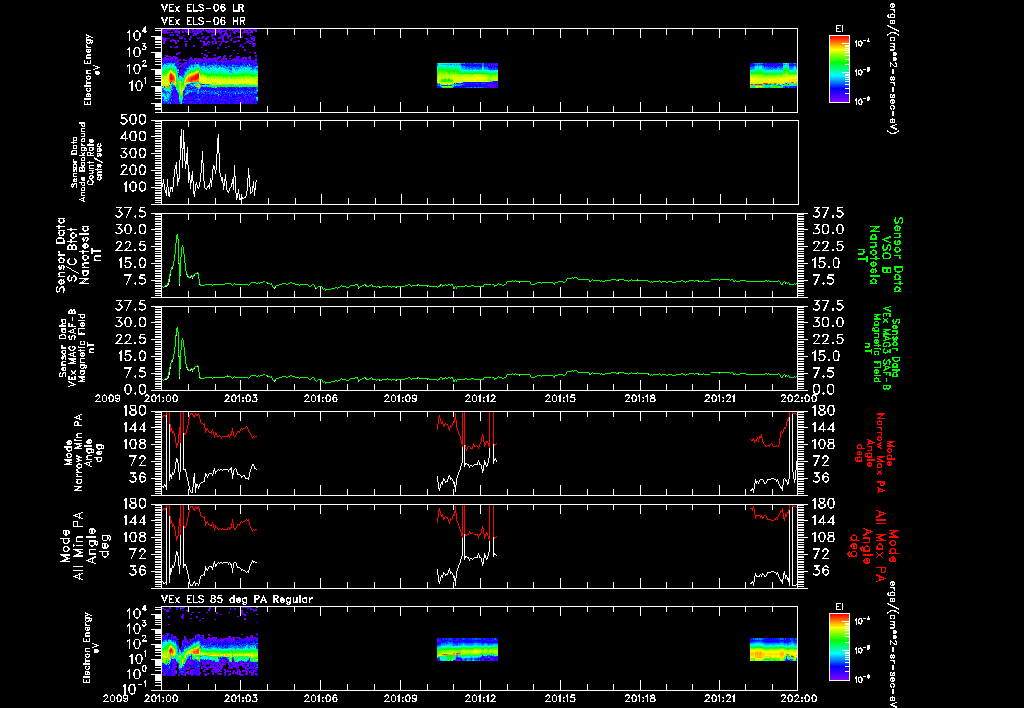Click the 85 deg PA spectrogram data block starting at 201:00
Viewport: 1024px width, 708px height.
coord(210,641)
